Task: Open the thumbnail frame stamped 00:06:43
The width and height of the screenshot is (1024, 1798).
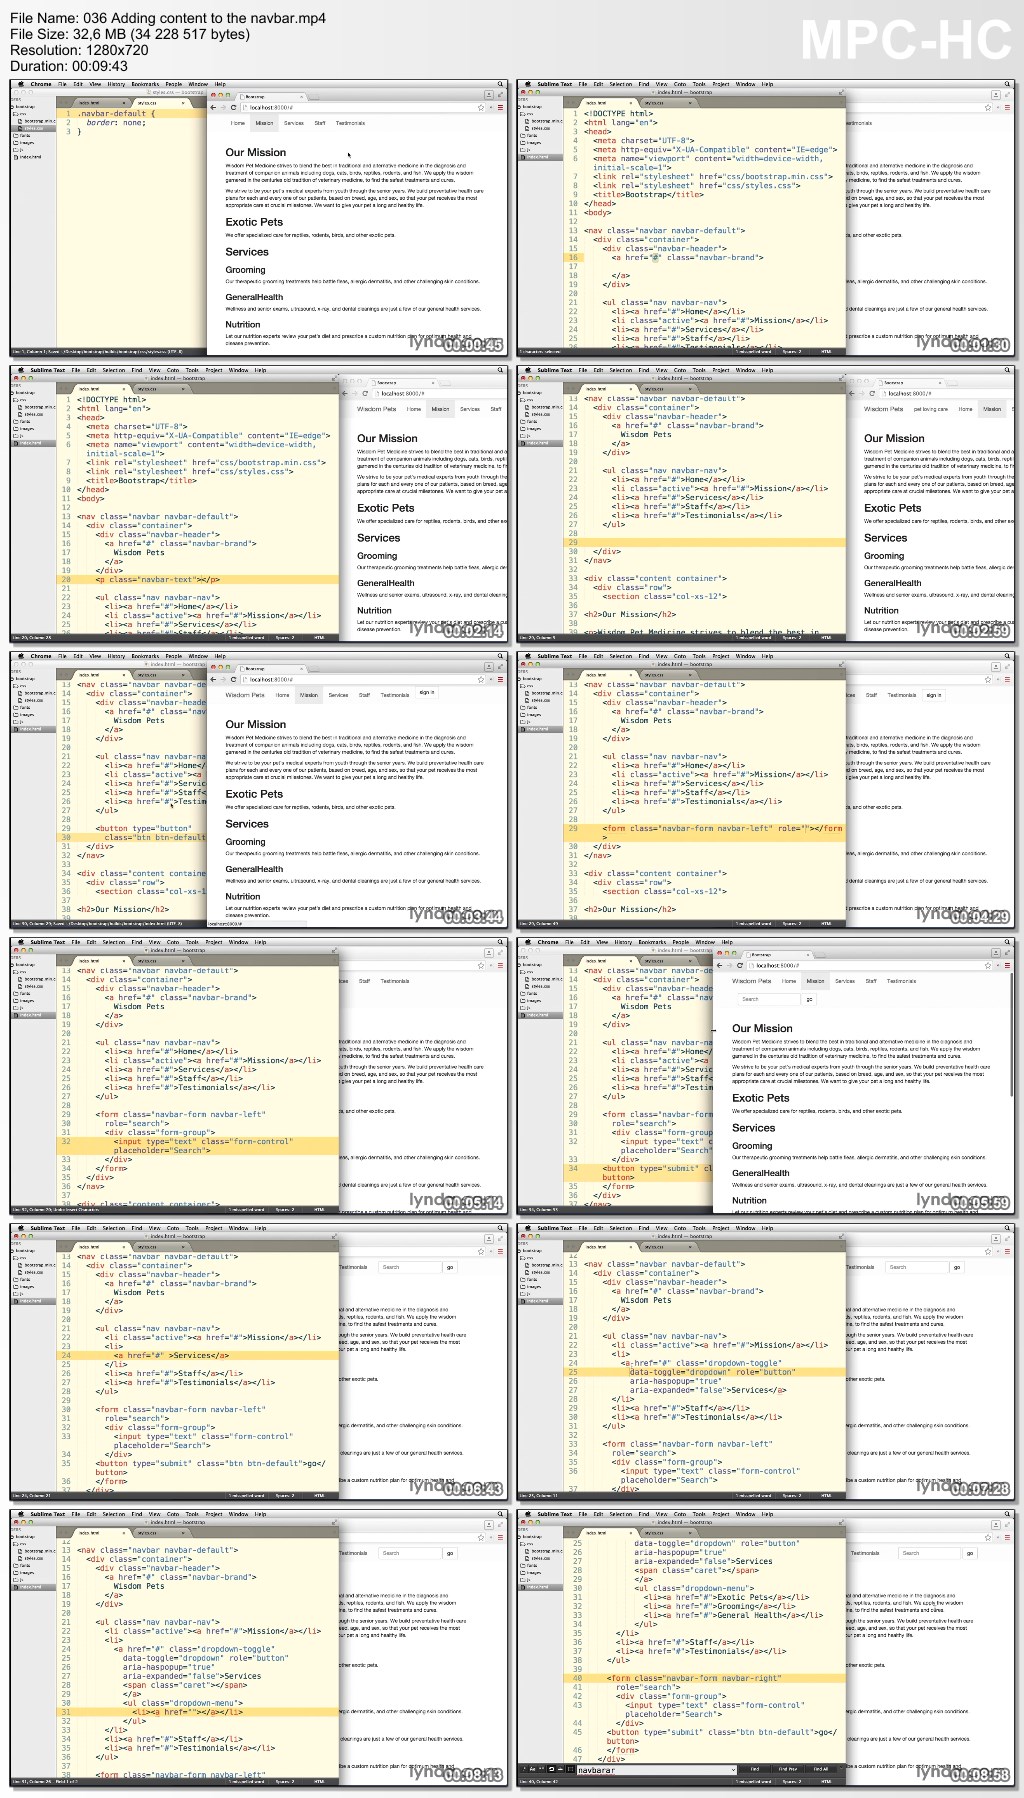Action: tap(260, 1362)
